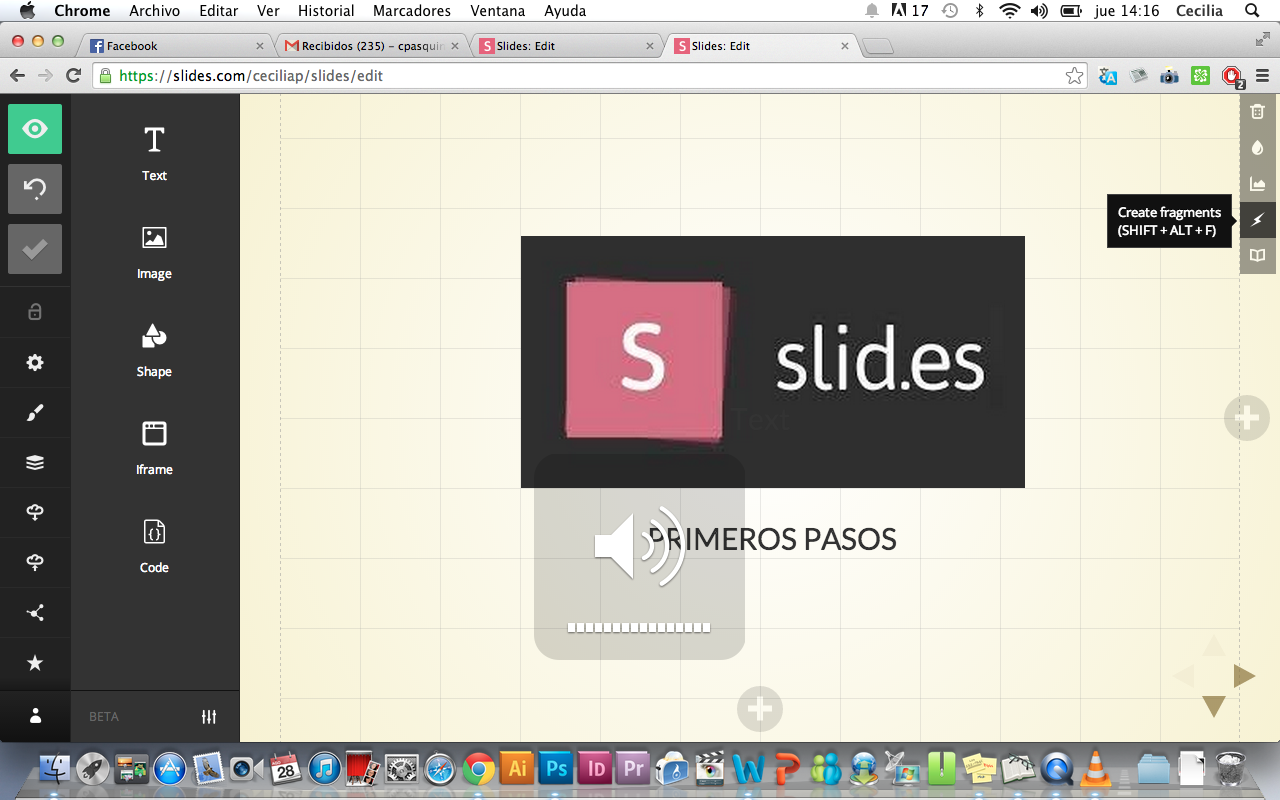Open the user profile icon at sidebar bottom

pos(35,716)
